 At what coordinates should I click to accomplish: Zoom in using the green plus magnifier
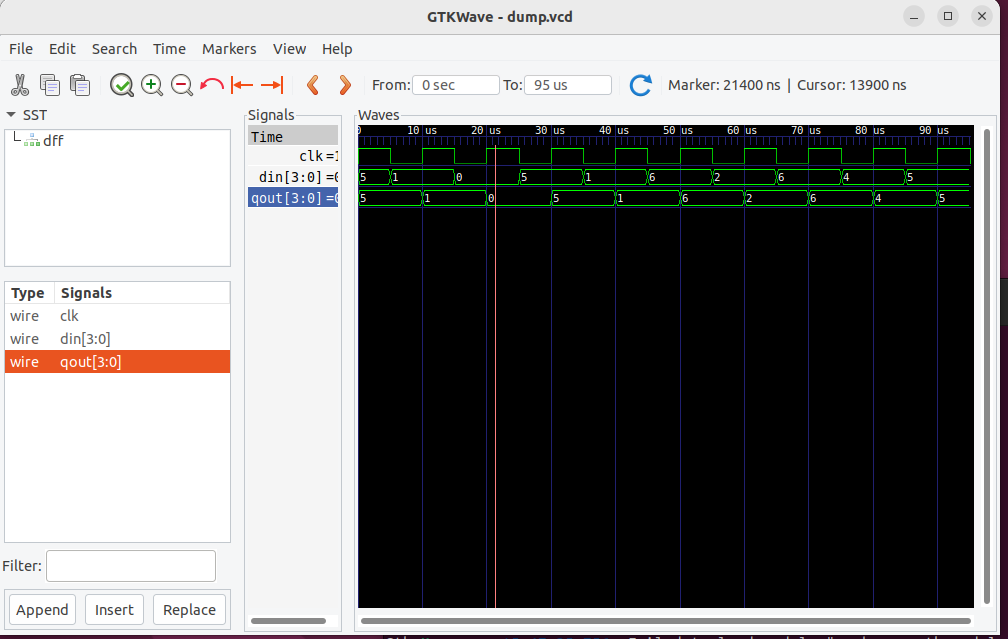pos(152,85)
